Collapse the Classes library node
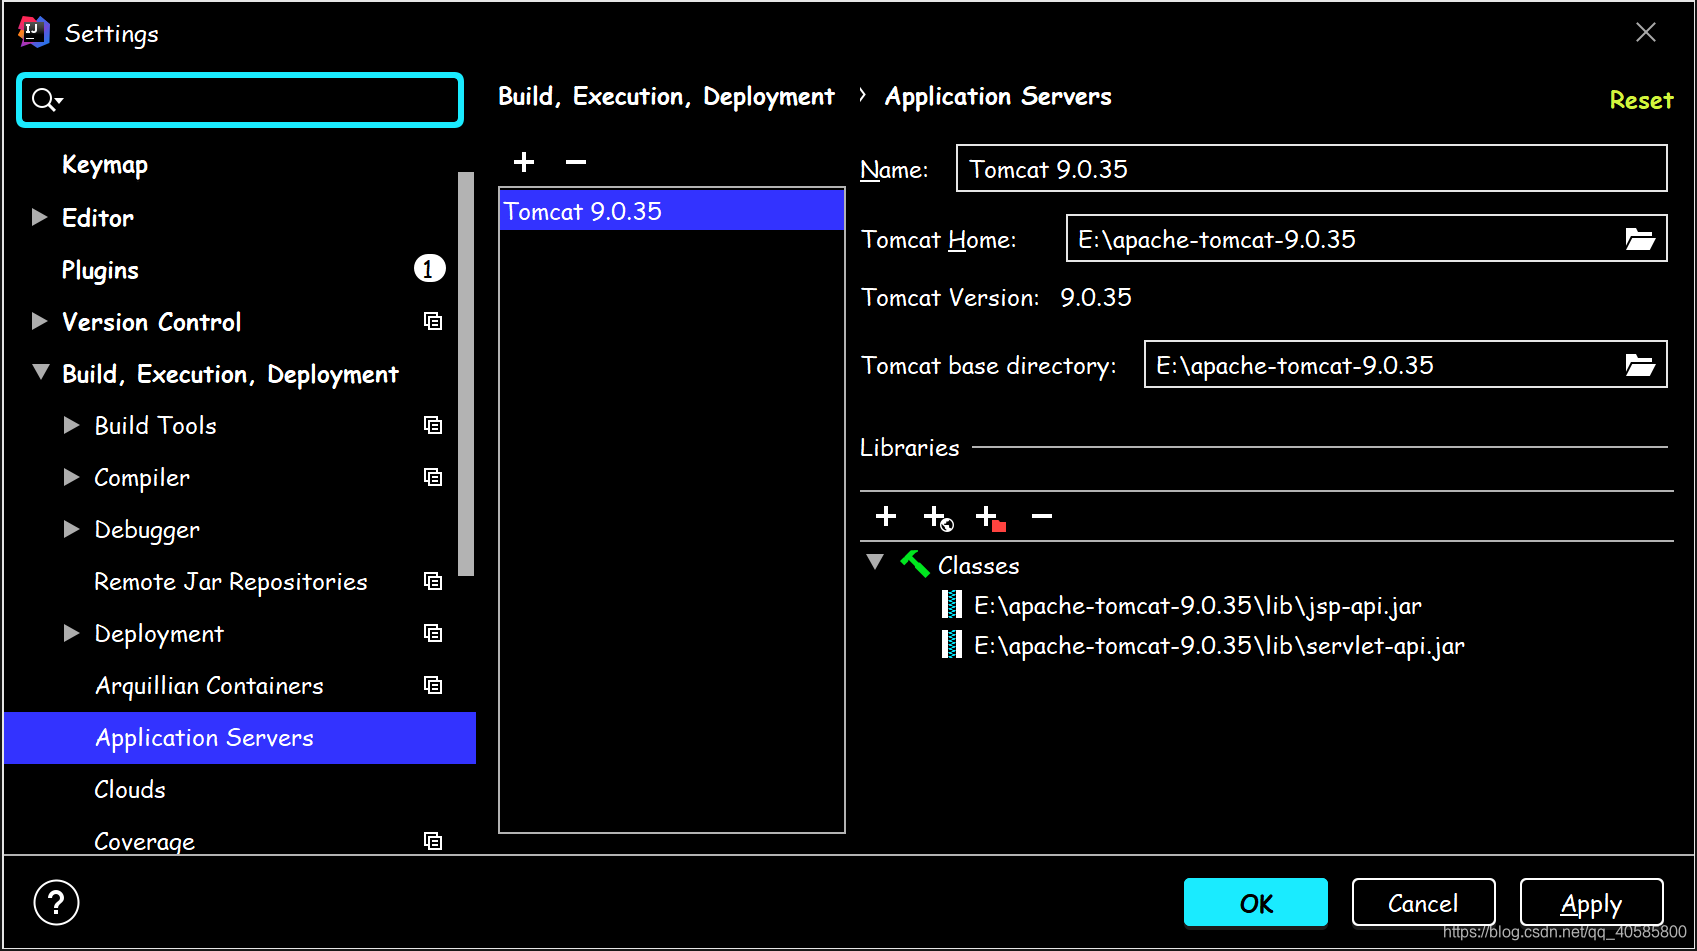 [x=875, y=562]
